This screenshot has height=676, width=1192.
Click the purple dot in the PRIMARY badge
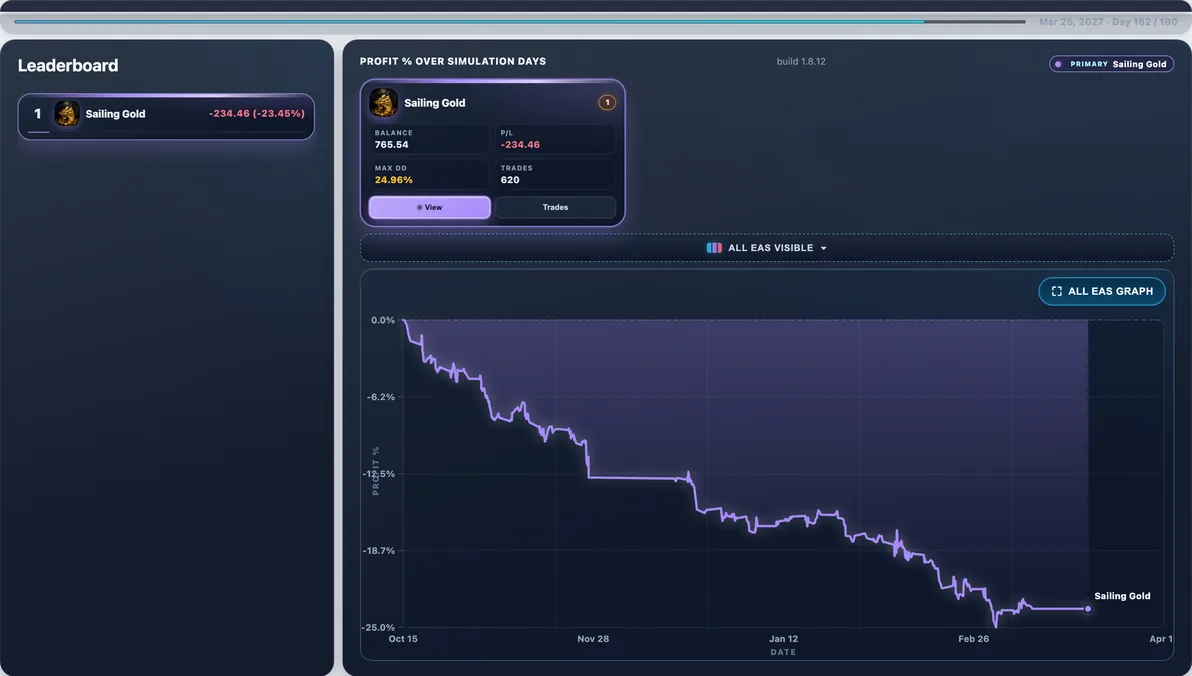tap(1058, 65)
